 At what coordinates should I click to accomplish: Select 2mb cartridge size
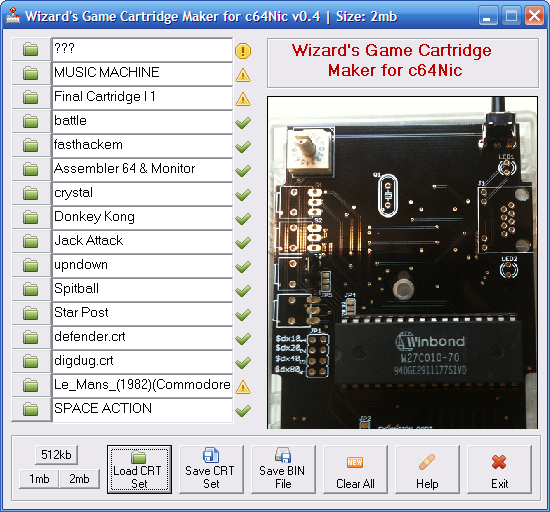tap(79, 478)
